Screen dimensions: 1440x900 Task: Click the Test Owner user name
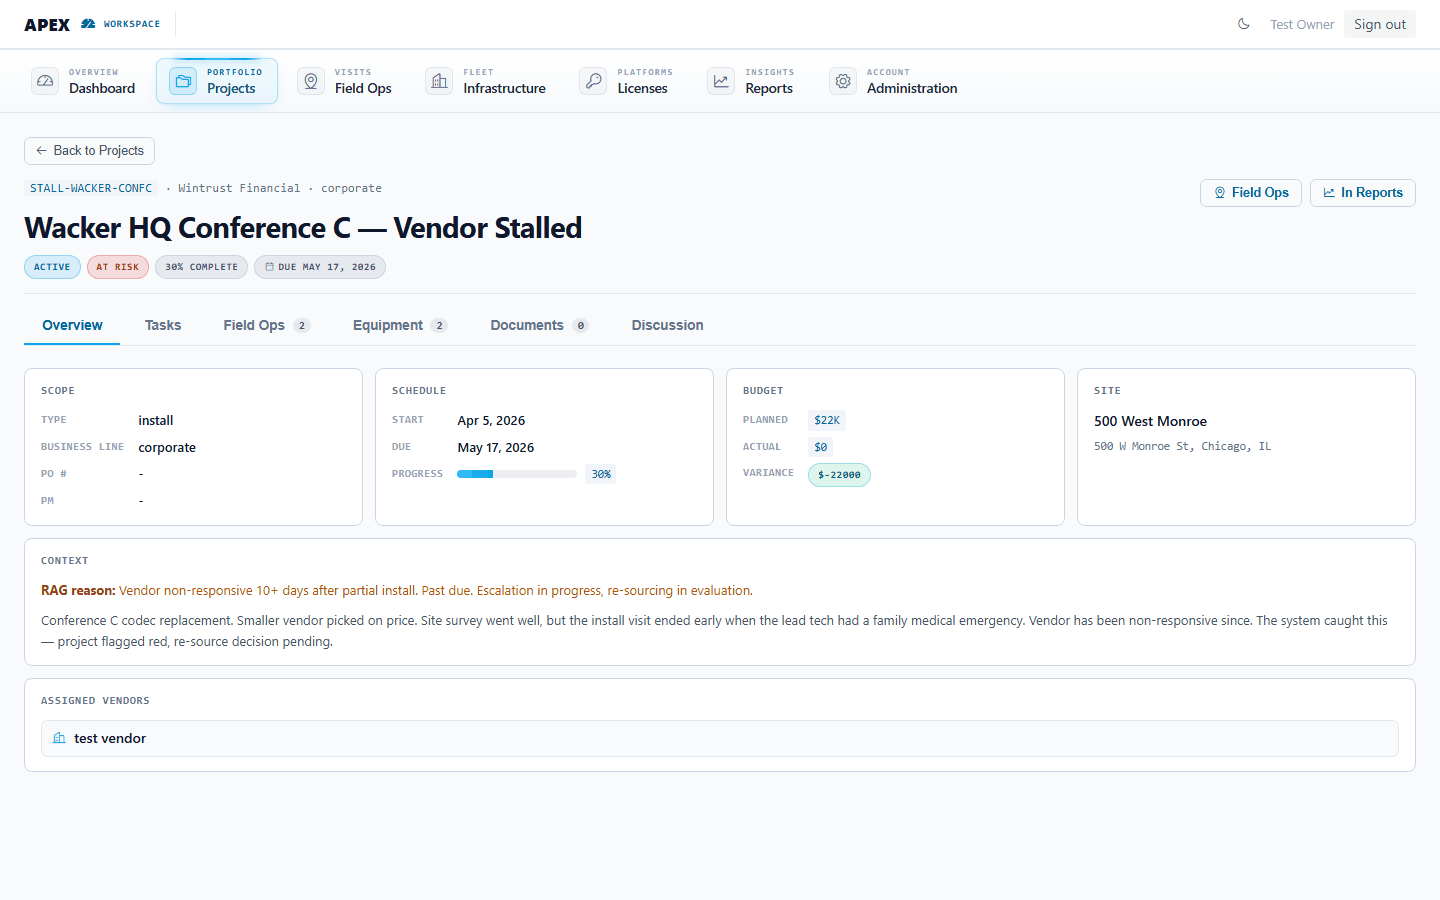tap(1302, 24)
